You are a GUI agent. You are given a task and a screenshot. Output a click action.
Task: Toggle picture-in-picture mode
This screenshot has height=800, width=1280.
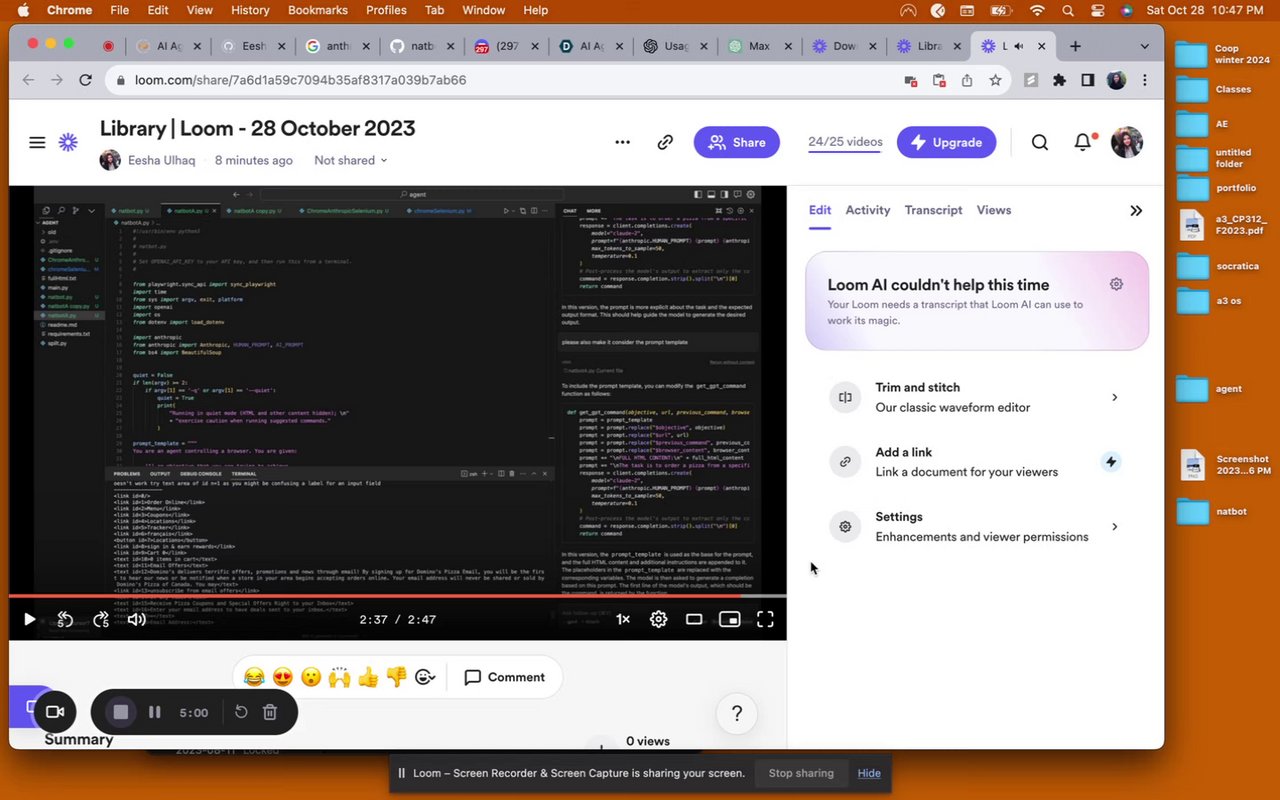[730, 619]
